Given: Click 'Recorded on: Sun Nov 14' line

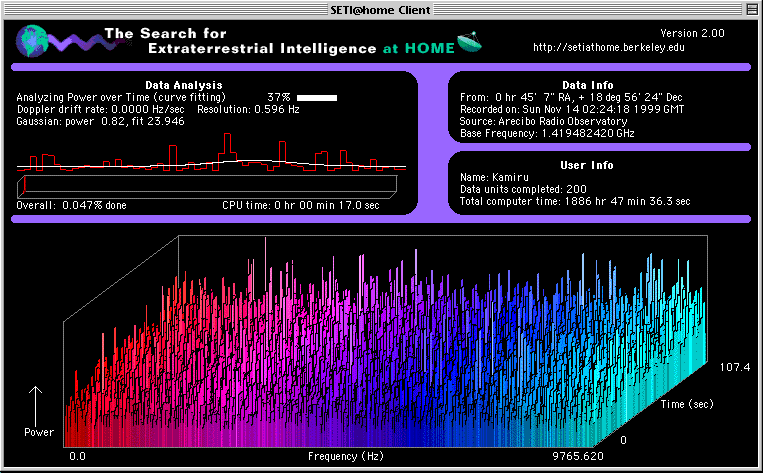Looking at the screenshot, I should [572, 109].
